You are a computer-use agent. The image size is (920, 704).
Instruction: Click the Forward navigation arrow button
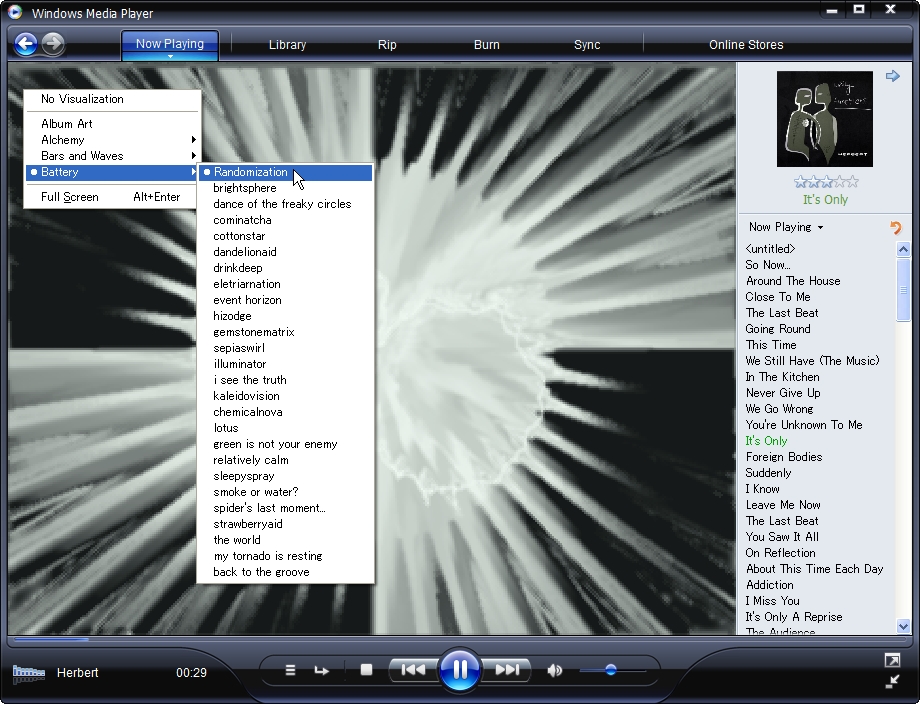53,43
